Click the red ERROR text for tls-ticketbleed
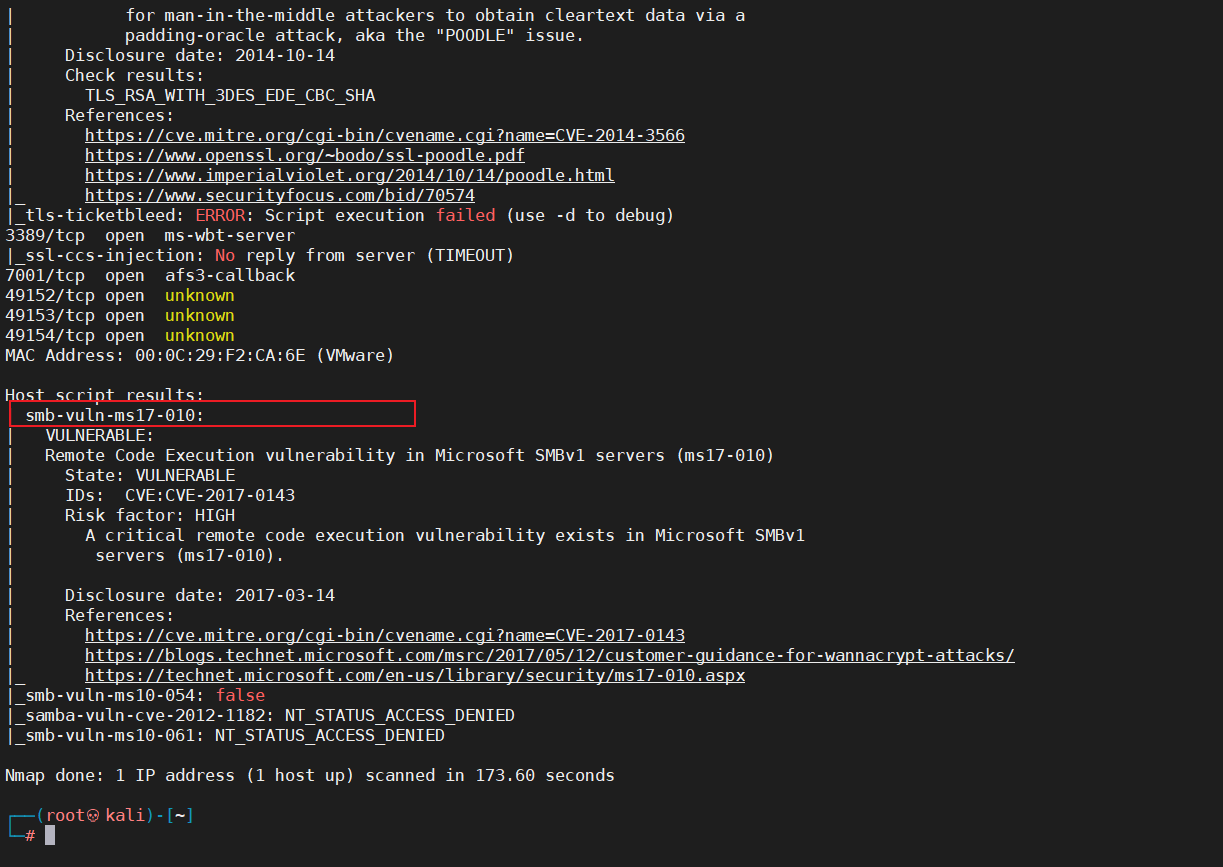The height and width of the screenshot is (867, 1223). click(225, 215)
